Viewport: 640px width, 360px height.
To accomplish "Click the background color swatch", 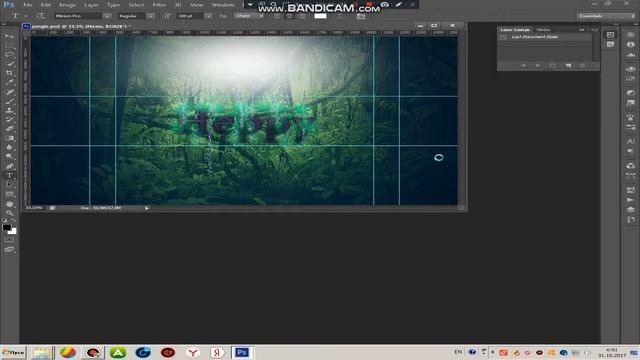I will (x=13, y=231).
